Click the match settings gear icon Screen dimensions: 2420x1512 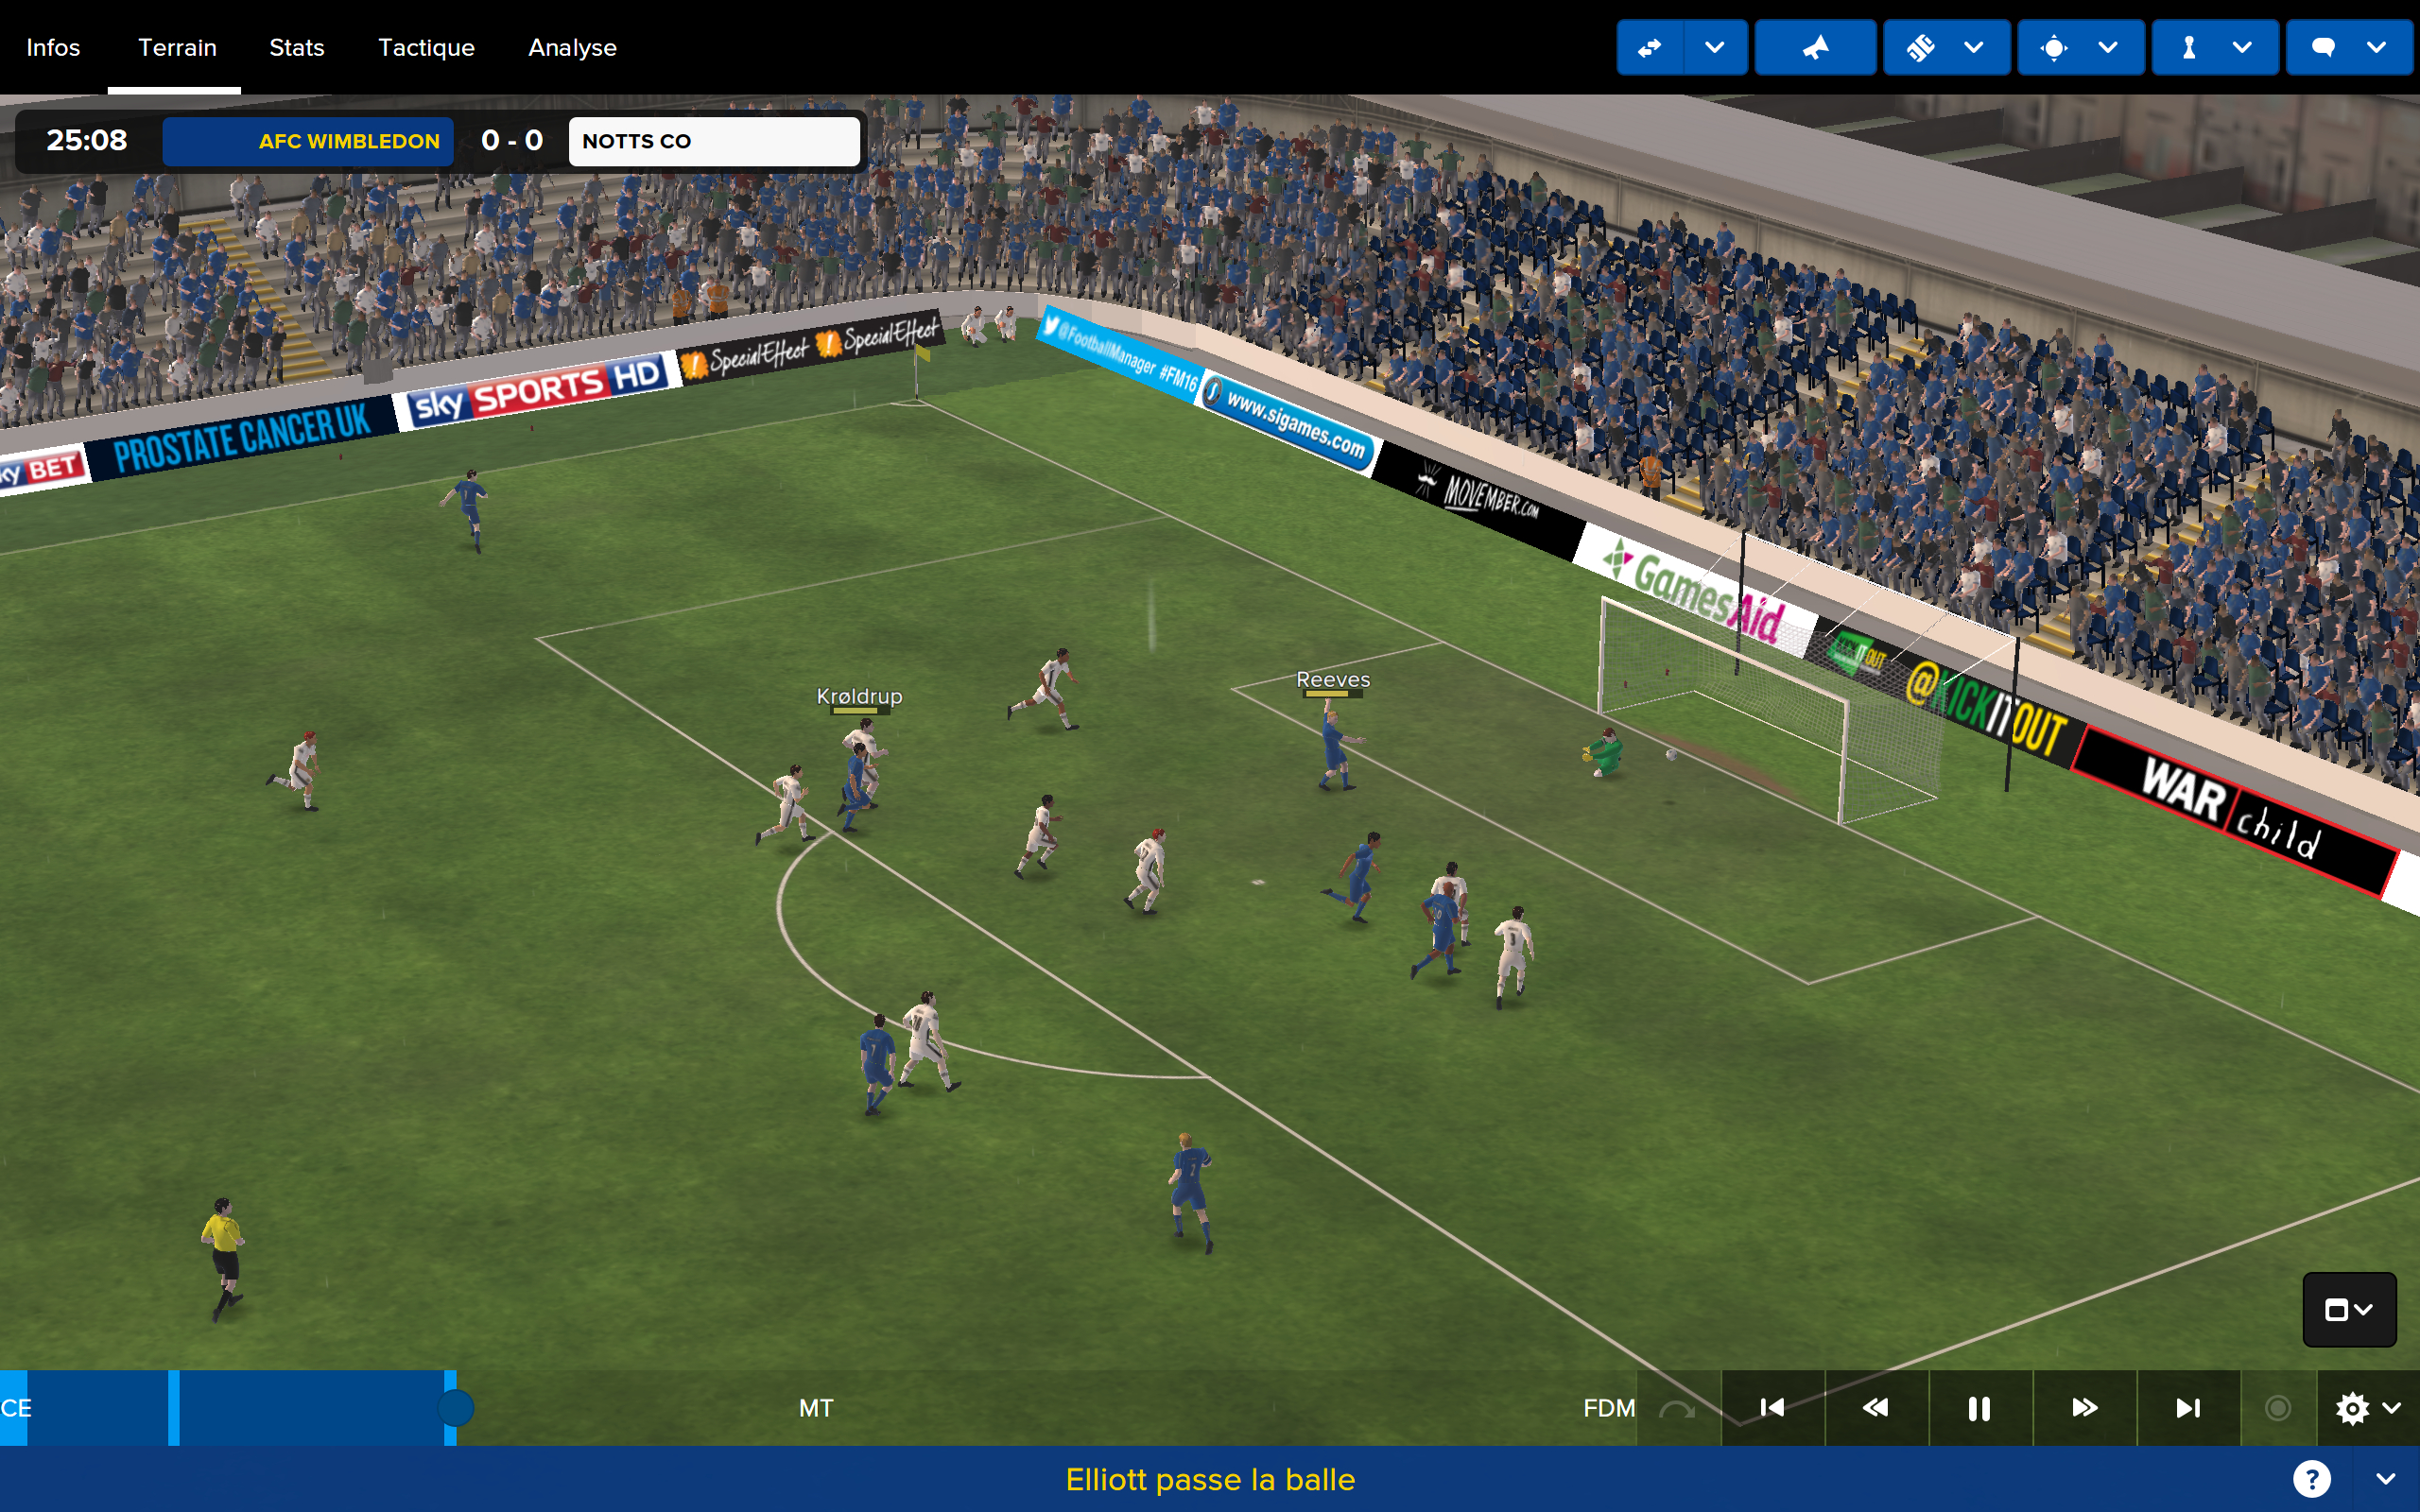2348,1407
